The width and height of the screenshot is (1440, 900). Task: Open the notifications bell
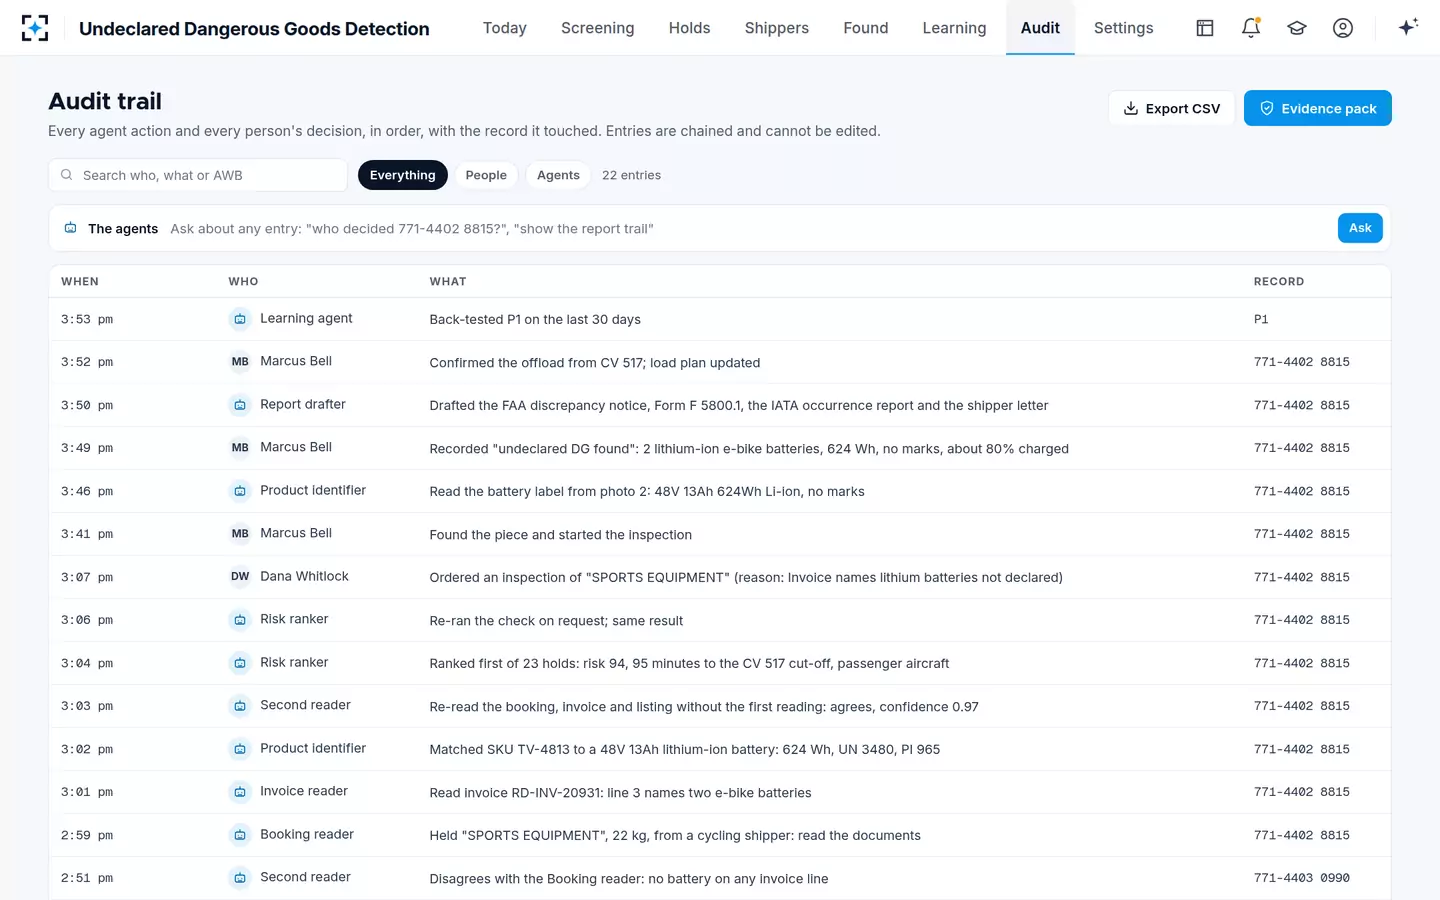1251,28
